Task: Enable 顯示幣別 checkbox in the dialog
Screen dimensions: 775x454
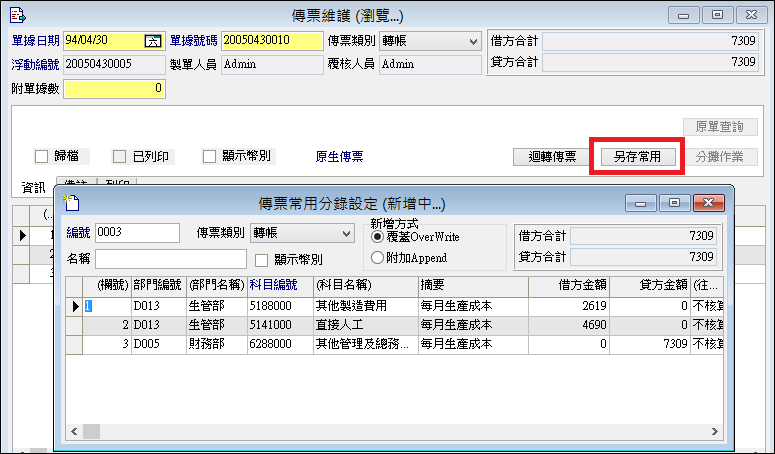Action: pyautogui.click(x=262, y=260)
